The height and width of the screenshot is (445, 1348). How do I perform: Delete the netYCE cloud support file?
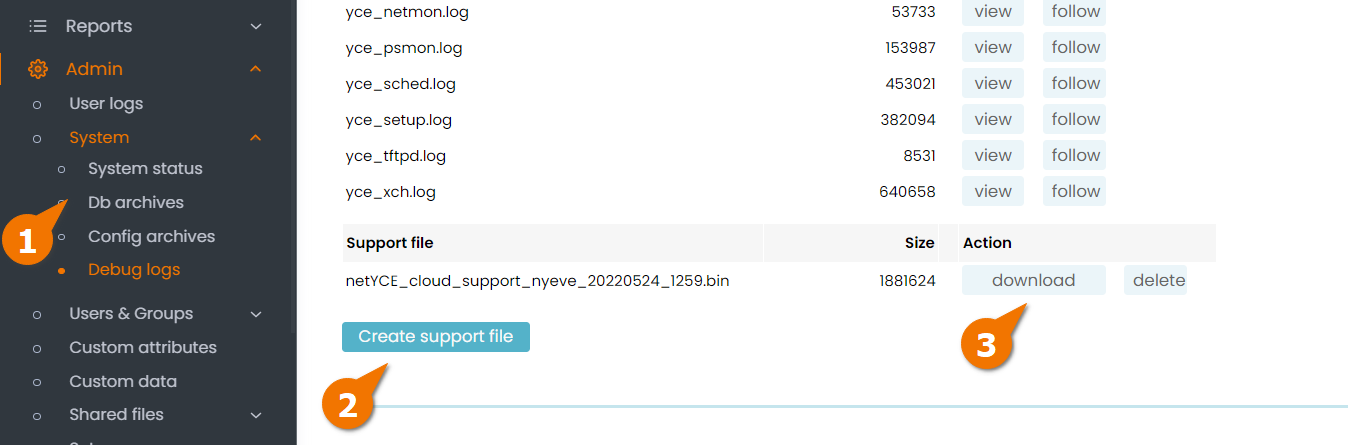tap(1155, 281)
